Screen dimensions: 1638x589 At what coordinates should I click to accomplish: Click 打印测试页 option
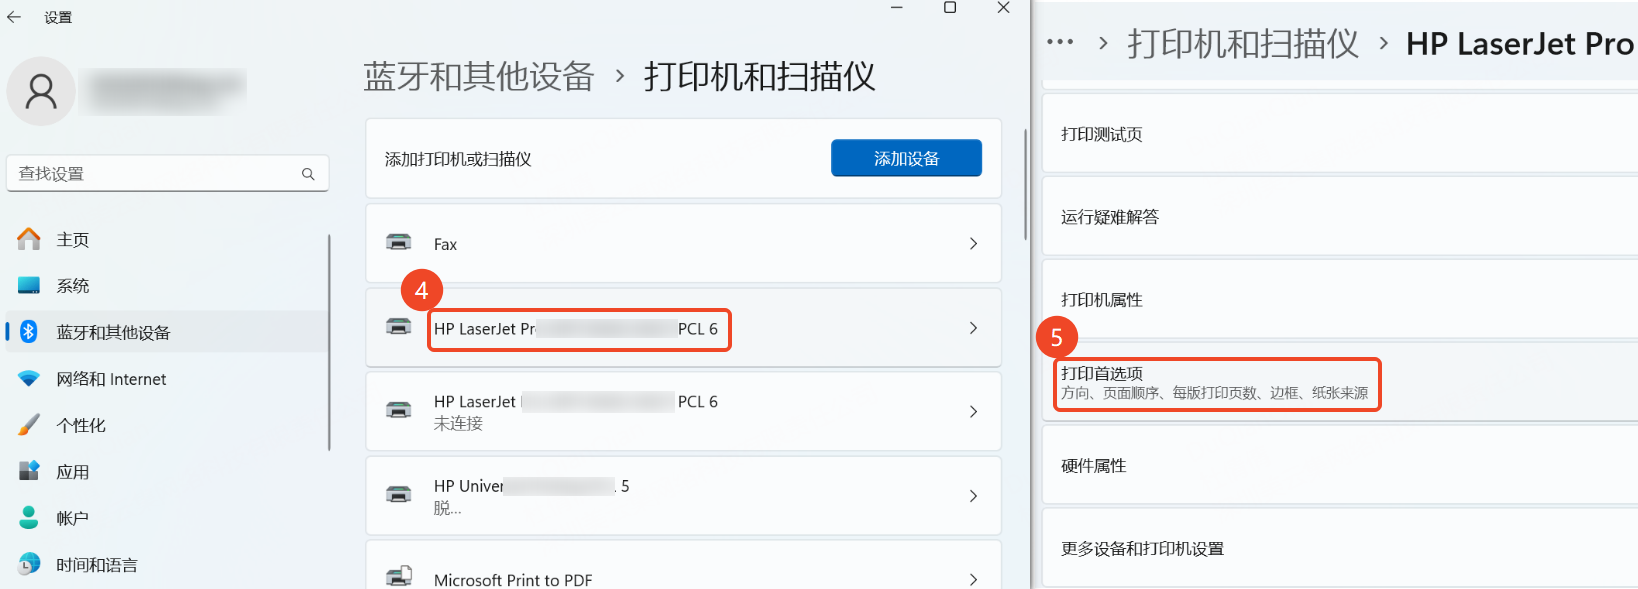[x=1340, y=133]
